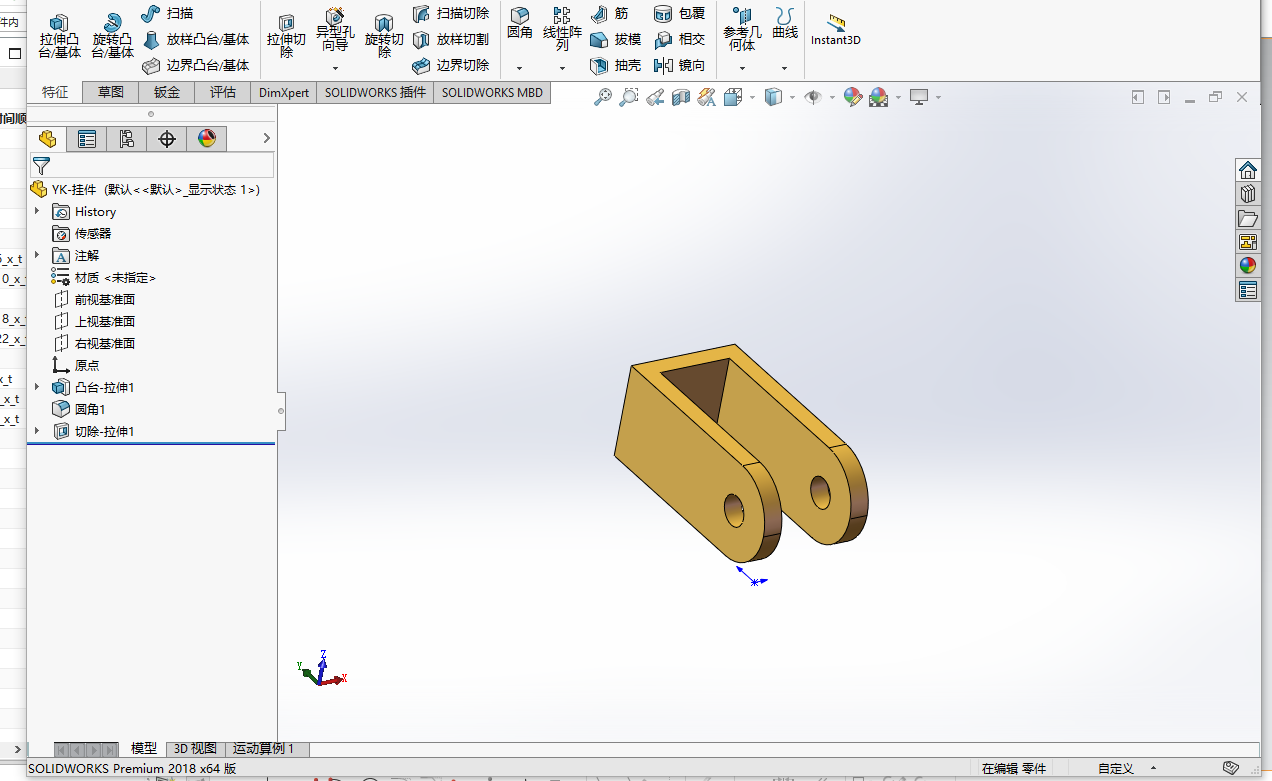Image resolution: width=1272 pixels, height=781 pixels.
Task: Select the Extruded Boss/Base tool (拉伸凸台/基体)
Action: click(x=60, y=37)
